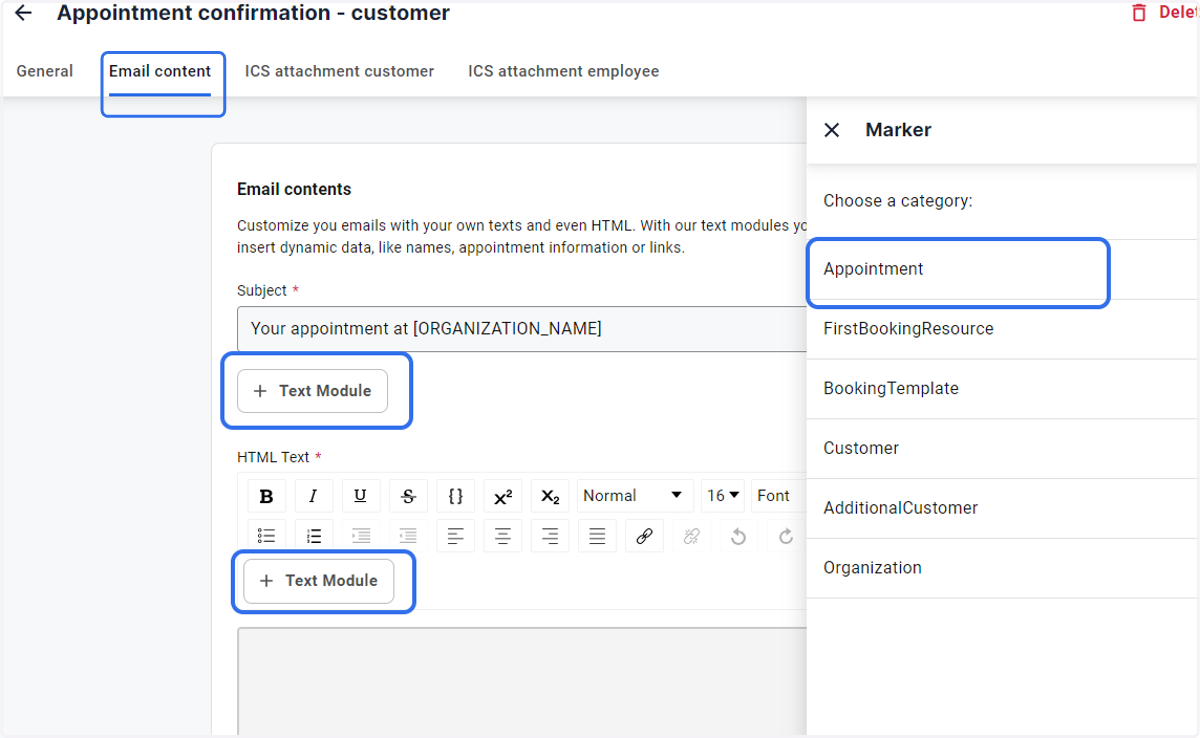Open the font size 16 dropdown

724,496
